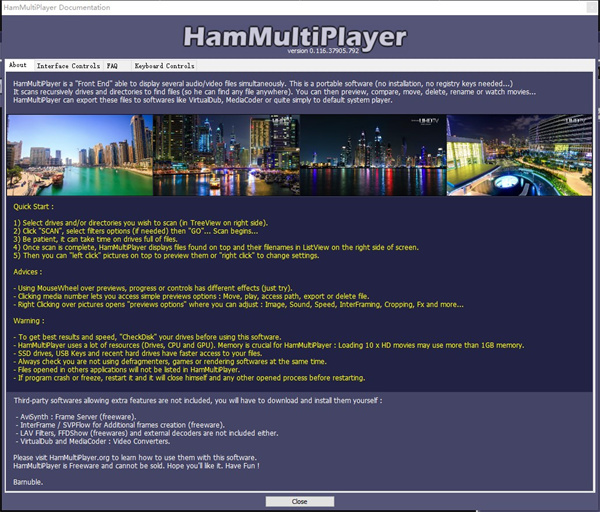Click 'HamMultiPlayer Documentation' window title
The image size is (600, 512).
pyautogui.click(x=57, y=7)
